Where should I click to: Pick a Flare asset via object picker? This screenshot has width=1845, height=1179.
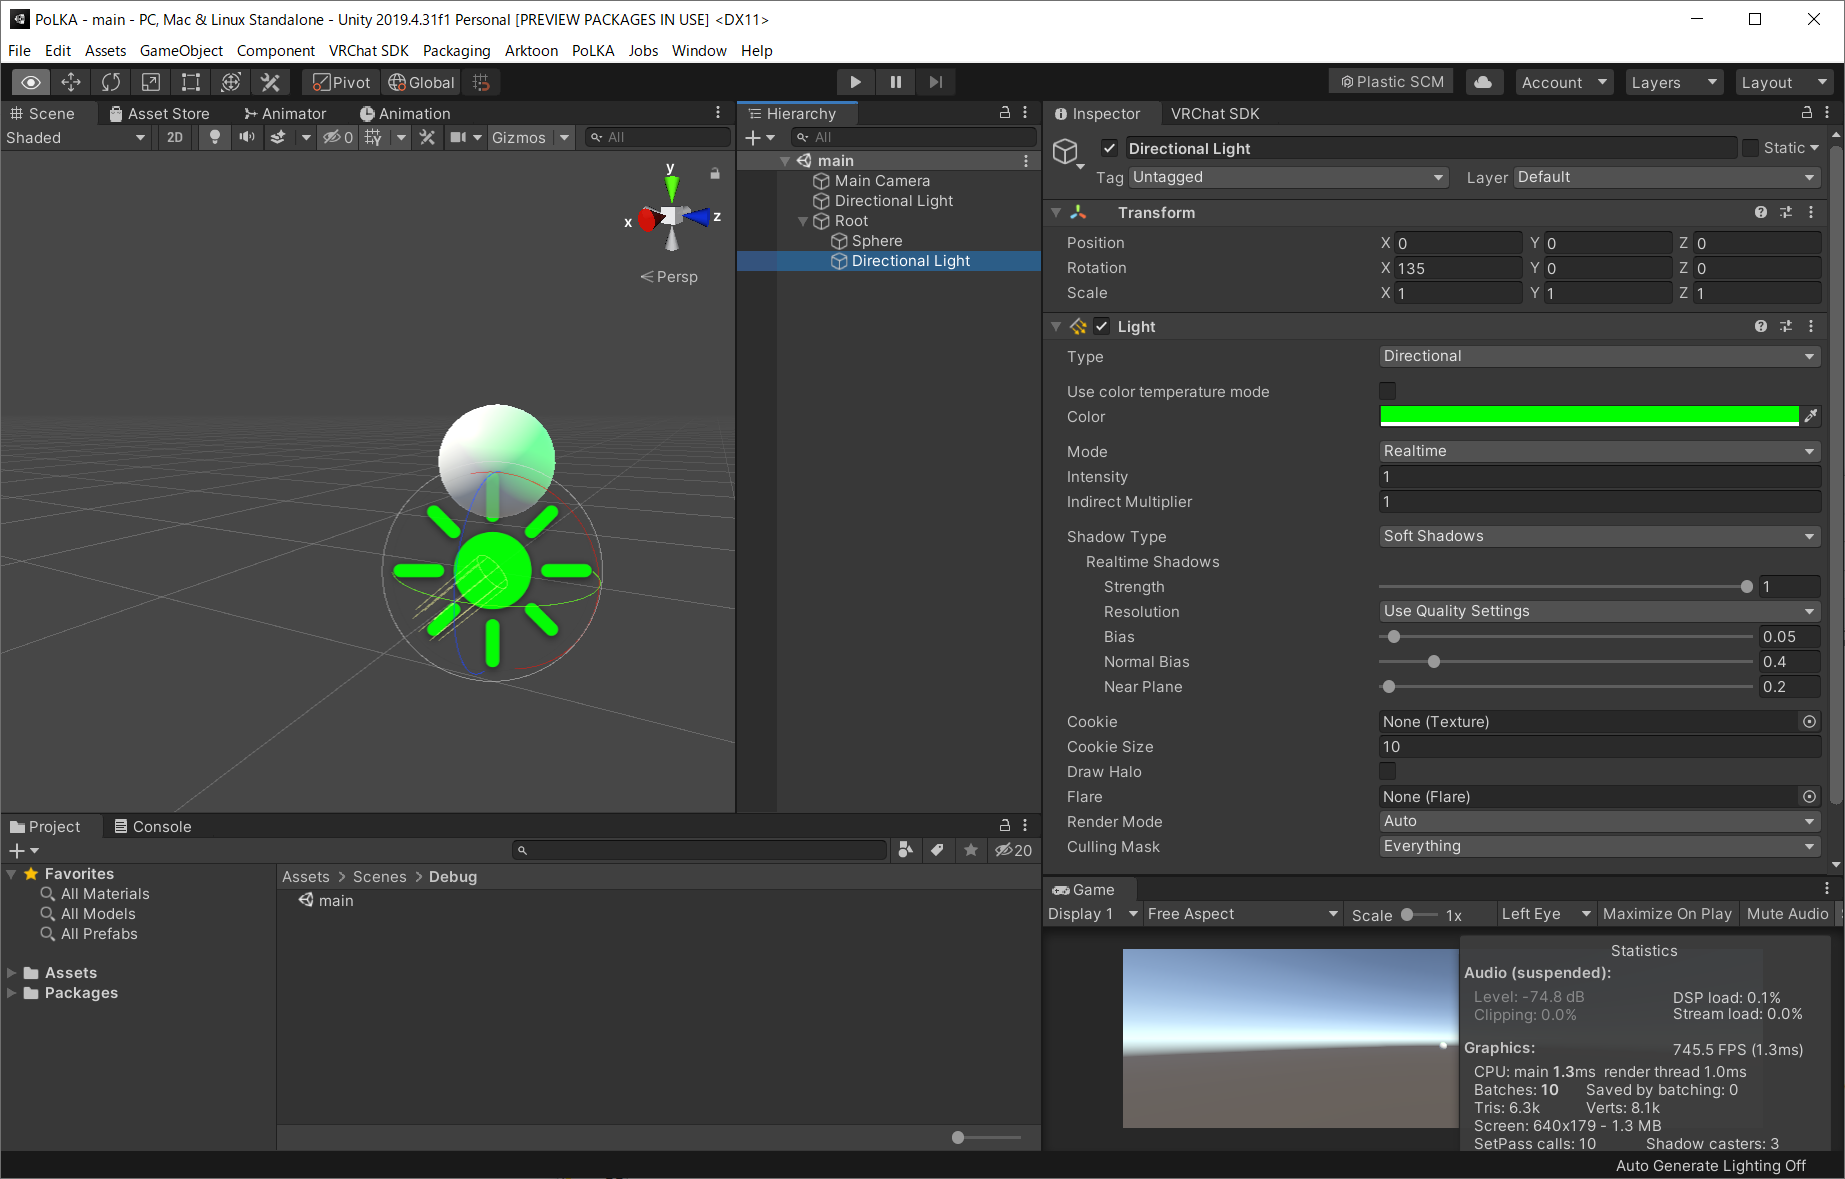1809,796
